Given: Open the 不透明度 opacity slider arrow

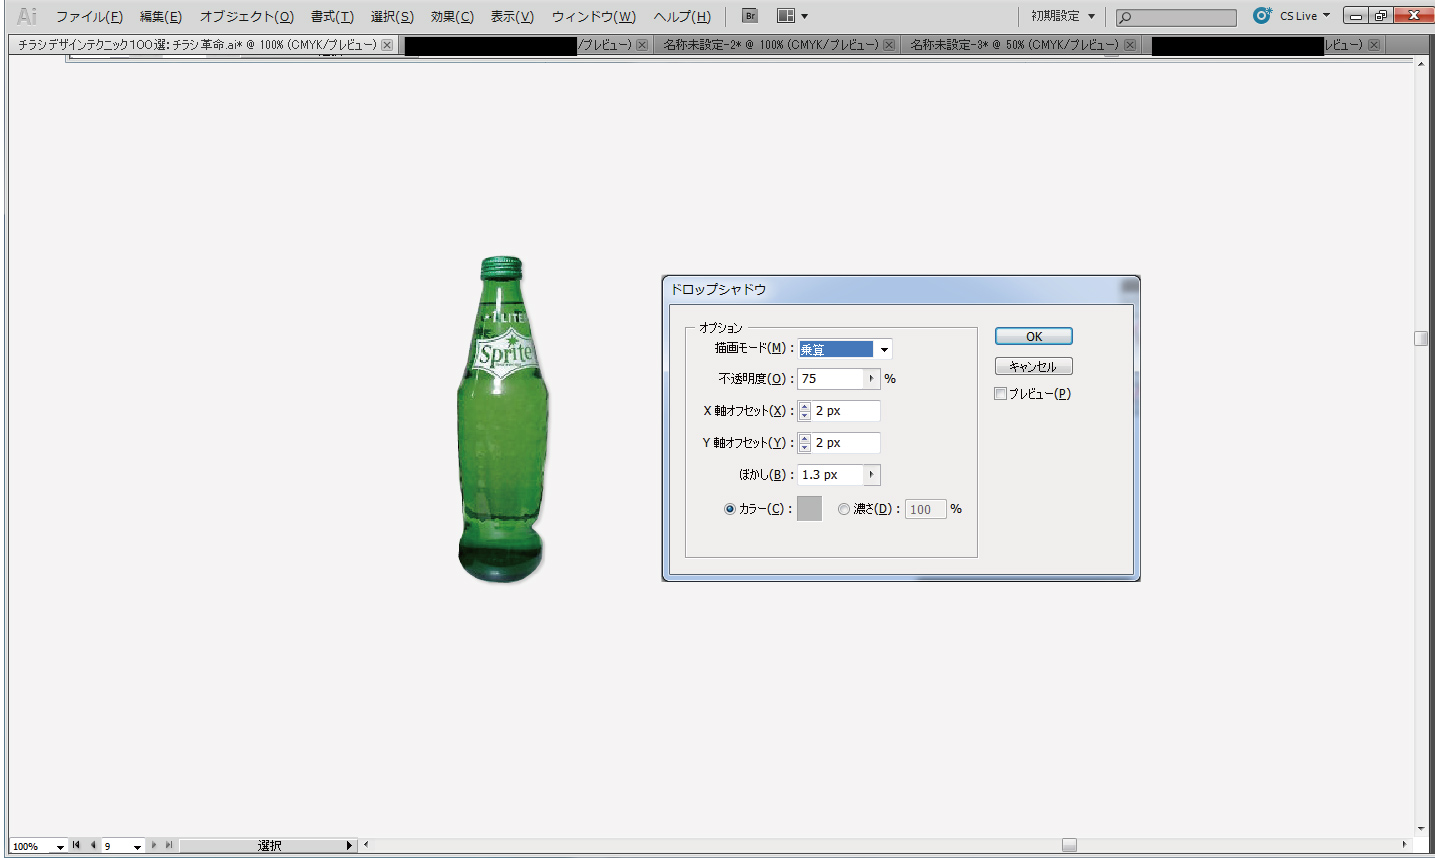Looking at the screenshot, I should click(872, 379).
